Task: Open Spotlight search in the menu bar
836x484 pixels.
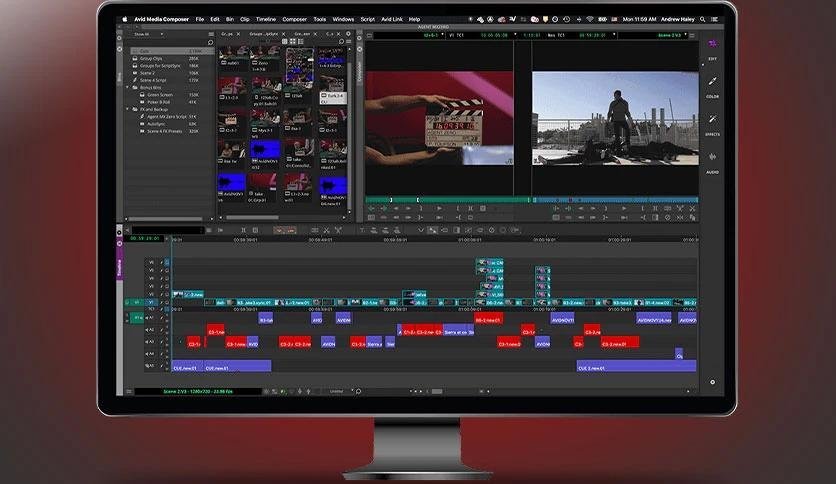Action: (x=703, y=19)
